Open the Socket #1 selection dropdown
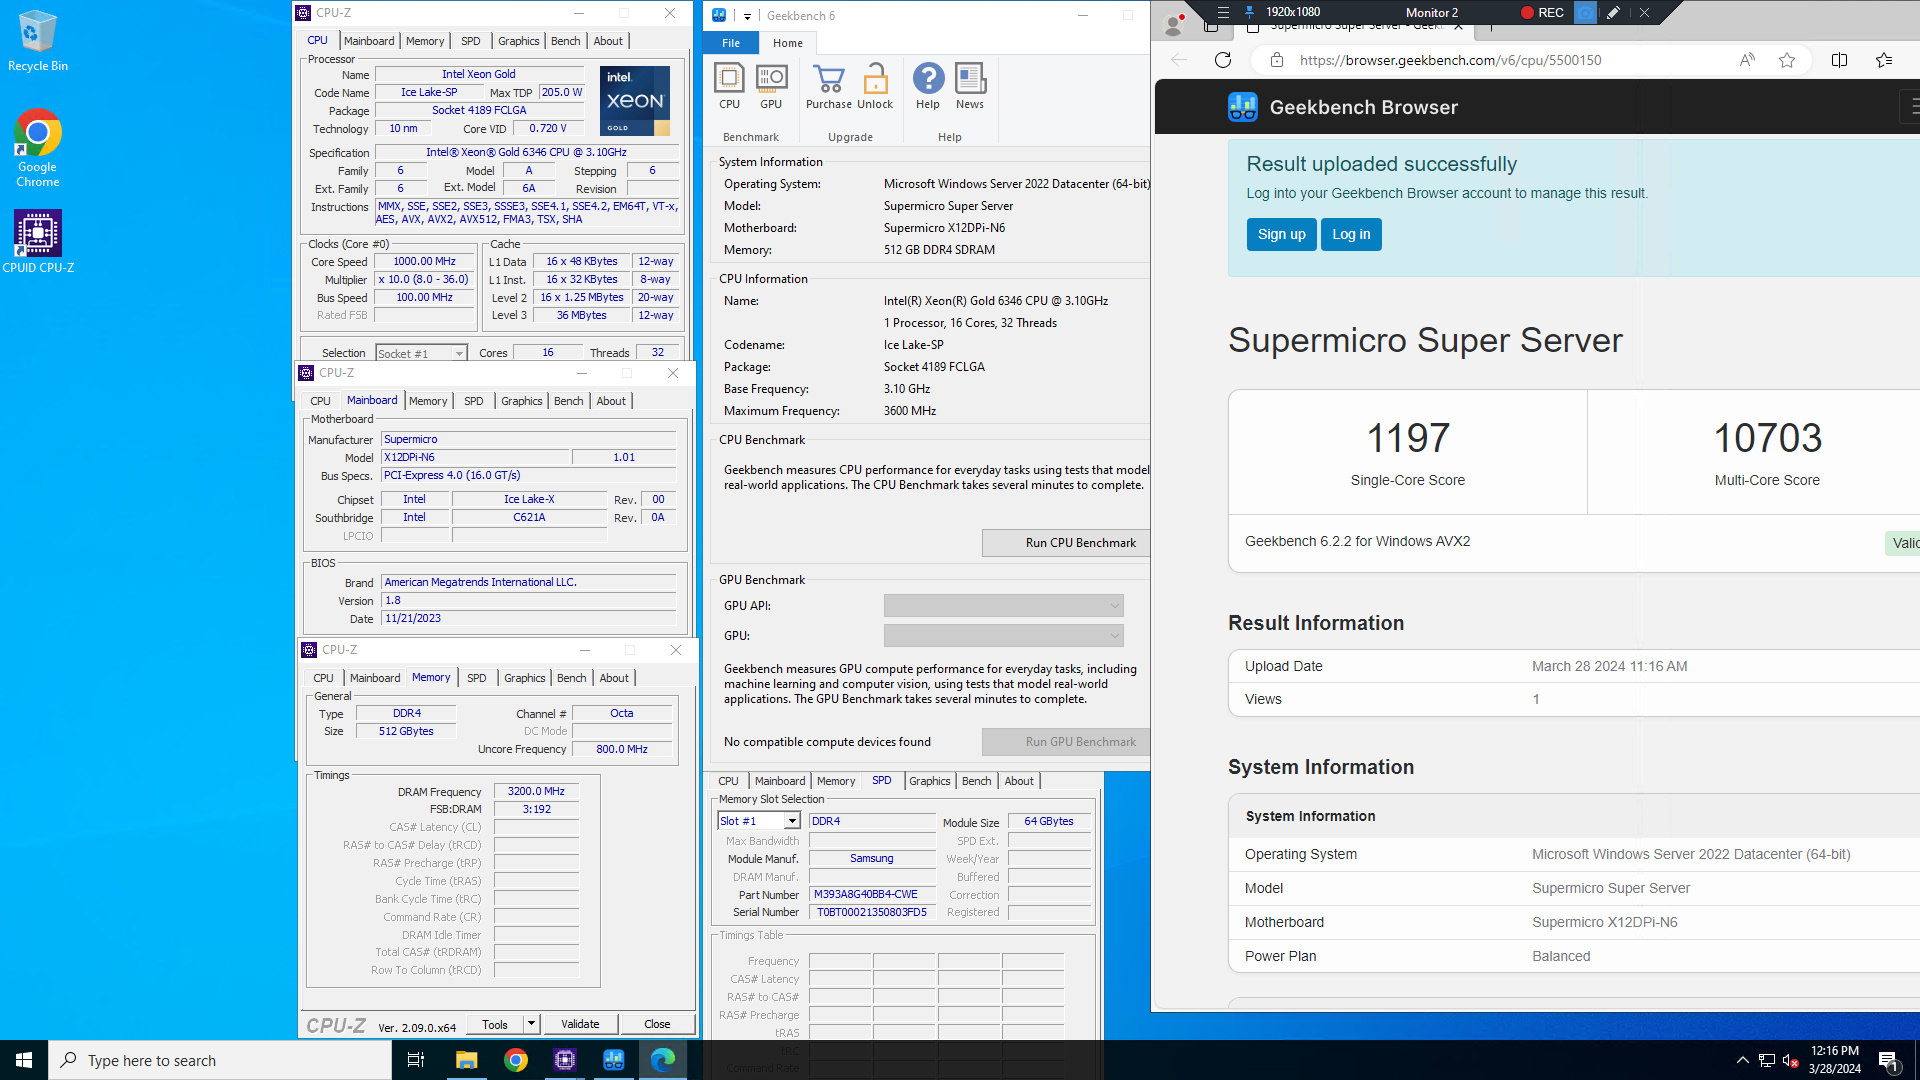Screen dimensions: 1920x1080 pyautogui.click(x=421, y=353)
